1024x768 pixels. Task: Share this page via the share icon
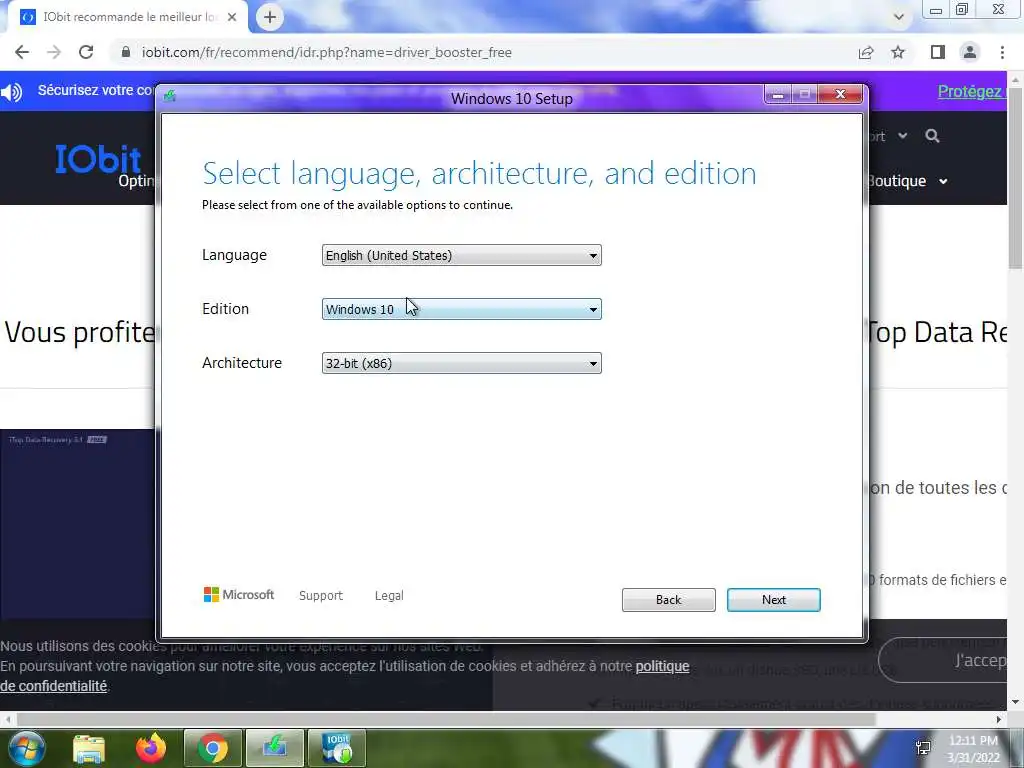866,52
